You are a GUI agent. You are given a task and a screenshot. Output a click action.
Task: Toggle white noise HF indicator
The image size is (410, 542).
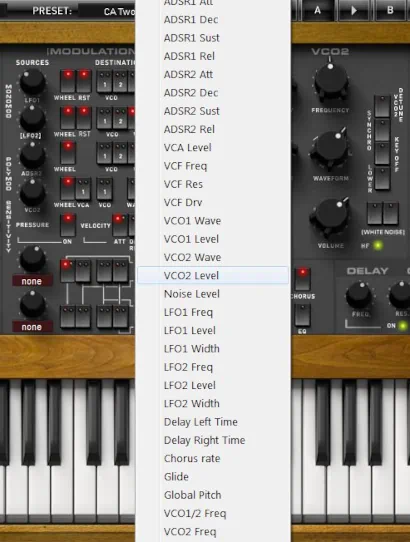378,246
